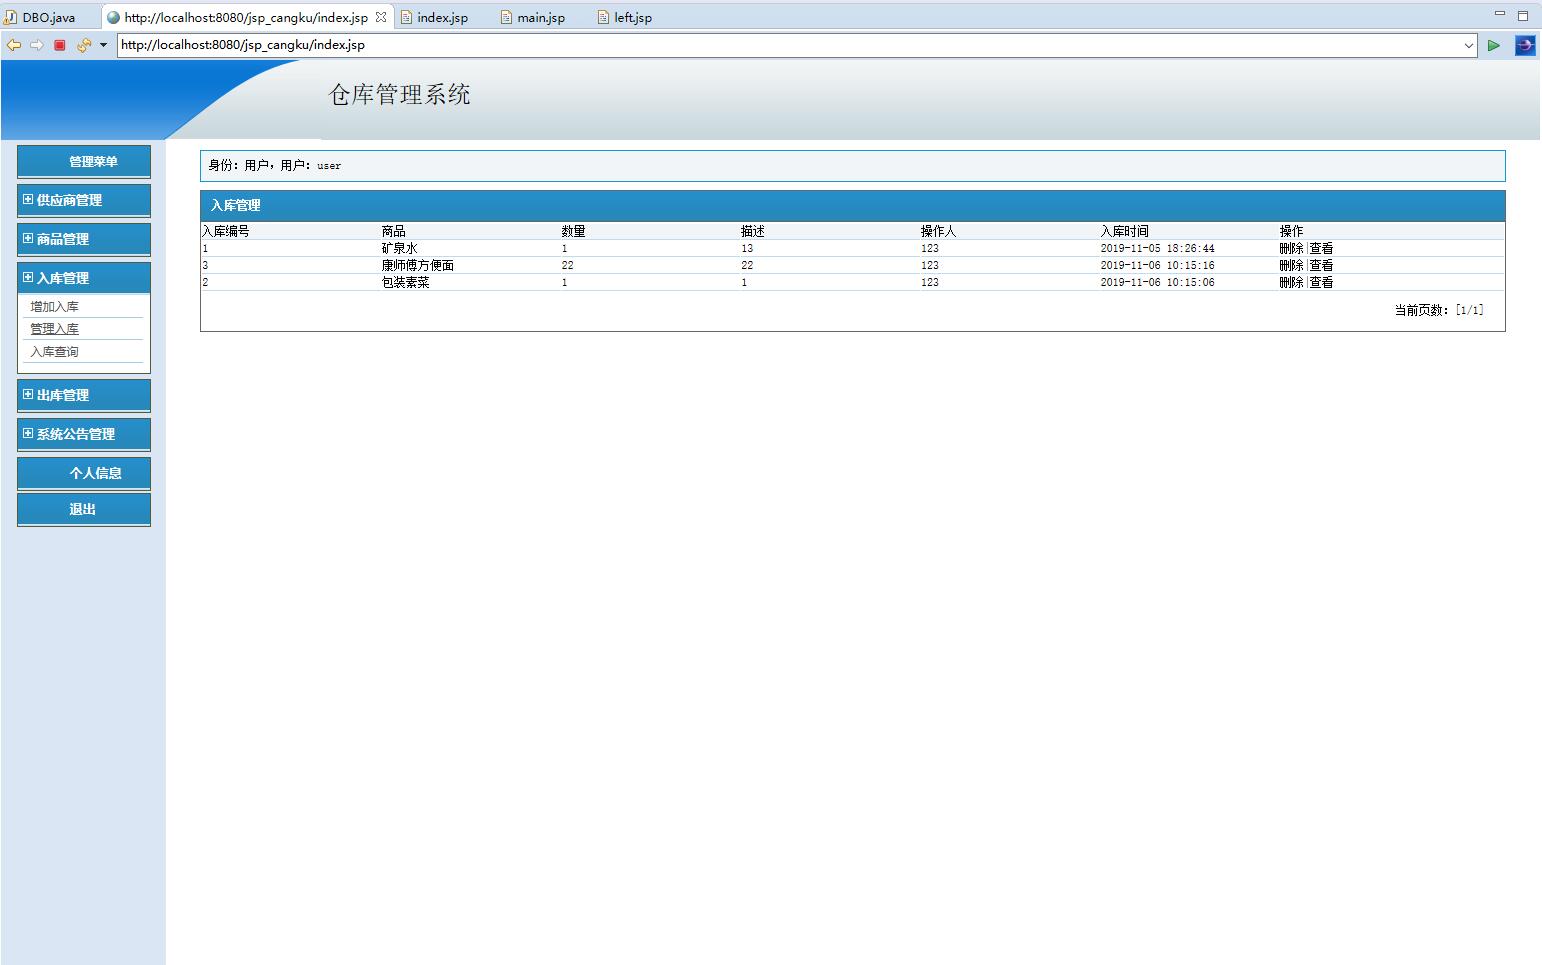Screen dimensions: 1542x965
Task: Delete the 康师傅方便面 inbound record
Action: pyautogui.click(x=1291, y=265)
